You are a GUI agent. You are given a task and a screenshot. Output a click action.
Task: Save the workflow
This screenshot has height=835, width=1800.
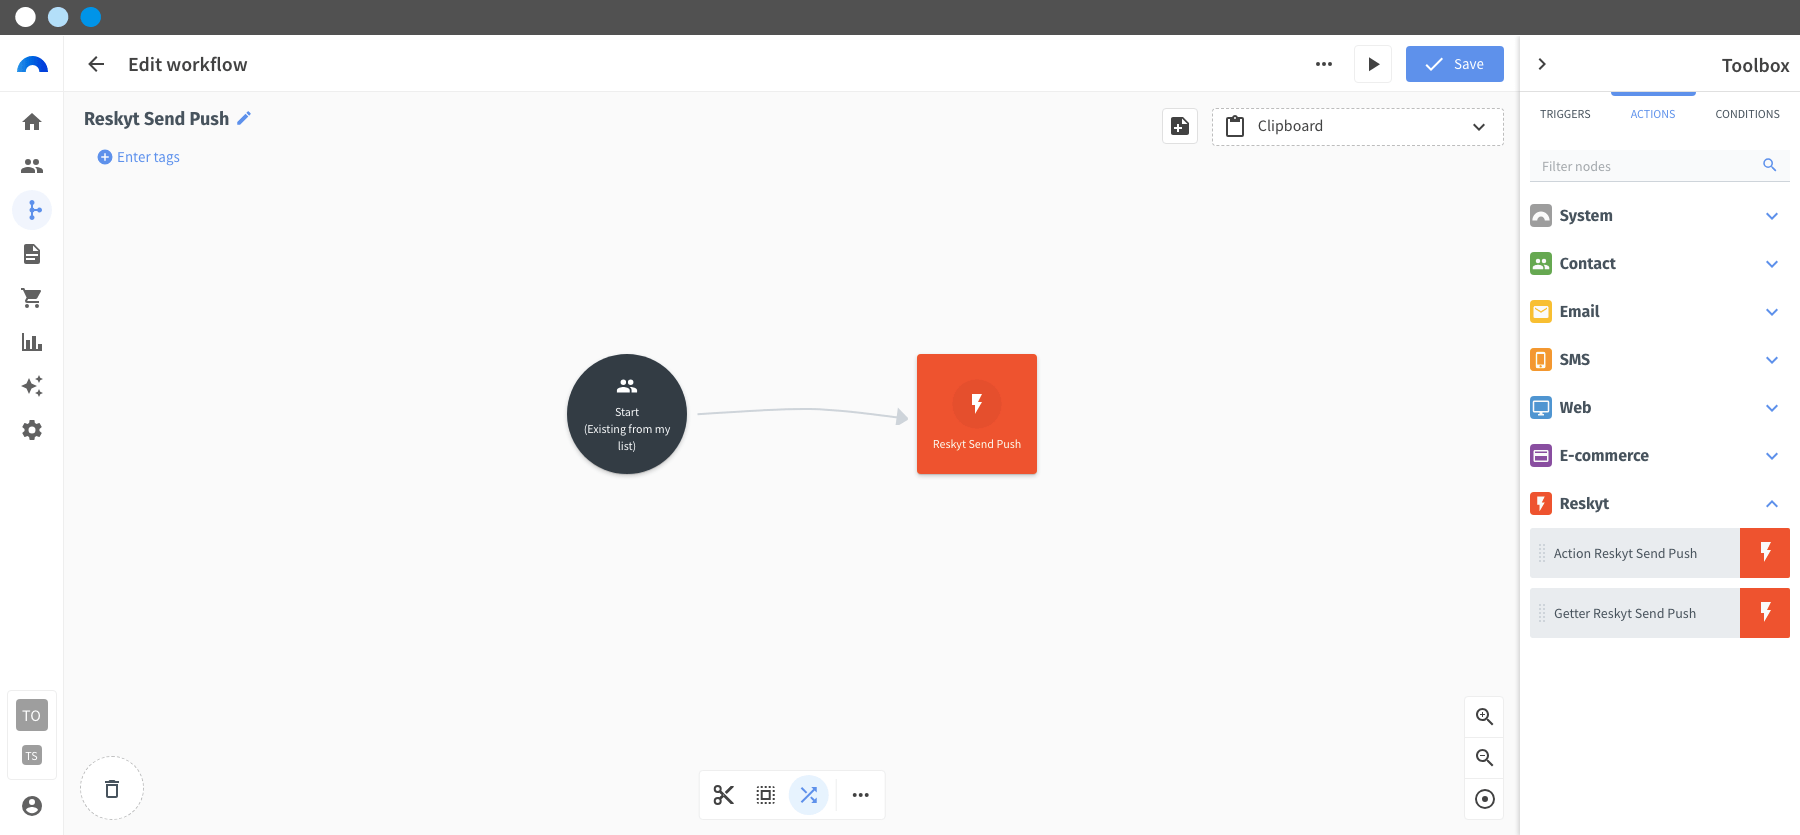coord(1455,64)
